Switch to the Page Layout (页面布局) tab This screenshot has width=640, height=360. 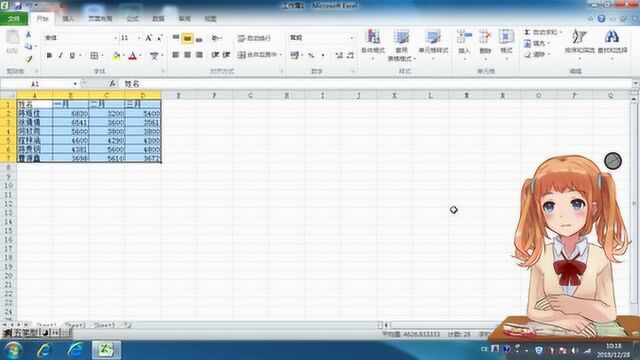click(100, 19)
